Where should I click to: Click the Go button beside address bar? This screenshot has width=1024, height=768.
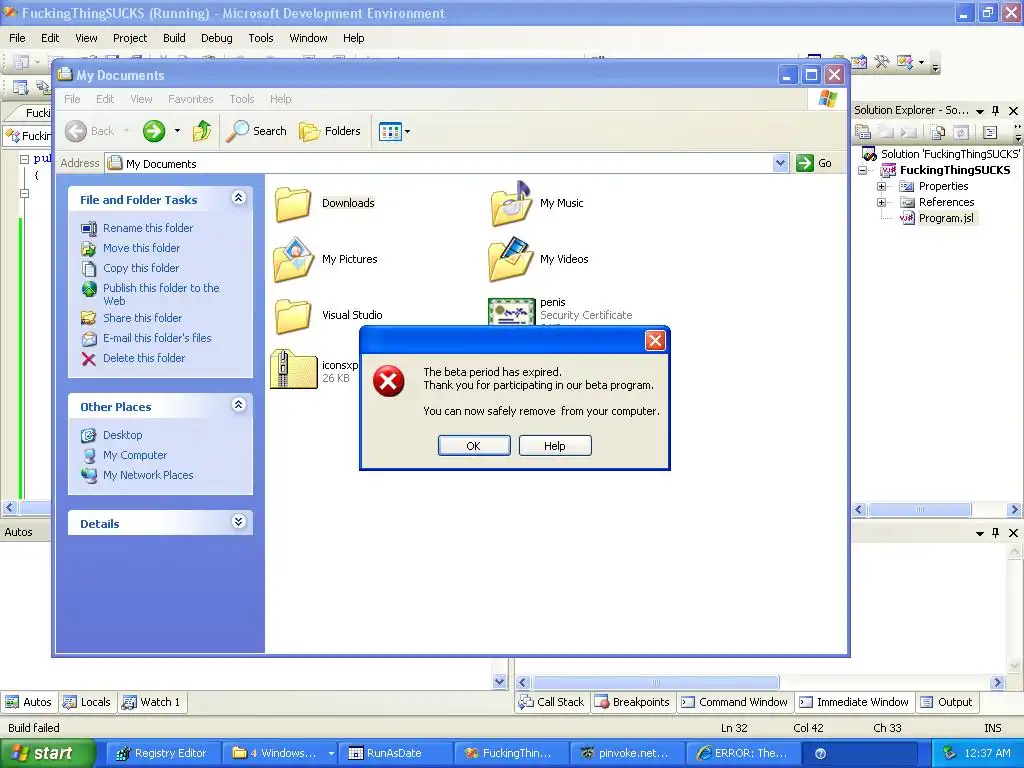click(x=814, y=163)
